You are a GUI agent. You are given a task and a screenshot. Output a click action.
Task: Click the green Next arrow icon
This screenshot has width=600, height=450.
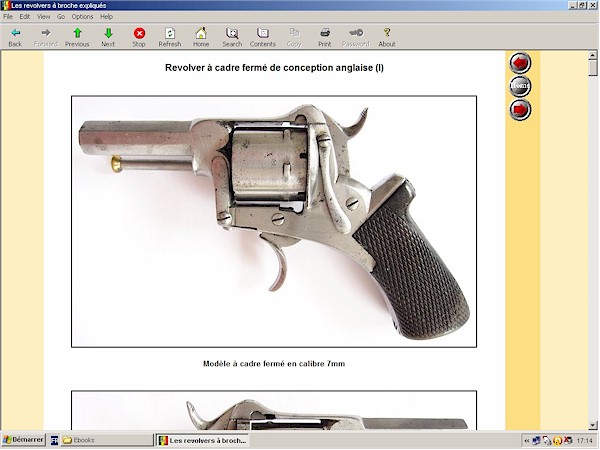tap(108, 37)
